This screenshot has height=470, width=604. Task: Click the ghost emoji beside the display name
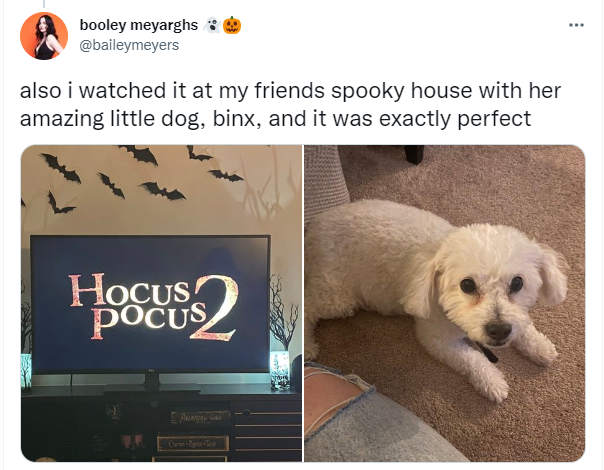pyautogui.click(x=211, y=25)
